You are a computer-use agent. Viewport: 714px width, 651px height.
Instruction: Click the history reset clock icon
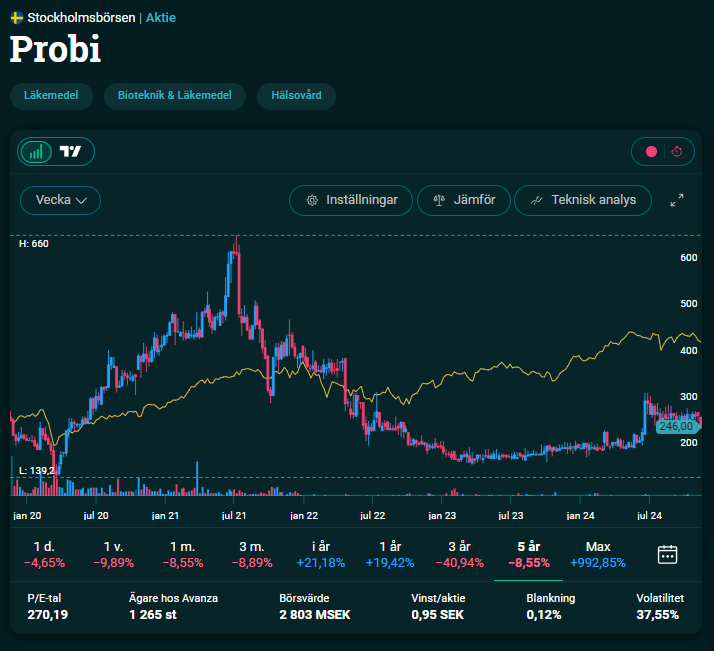(x=677, y=152)
